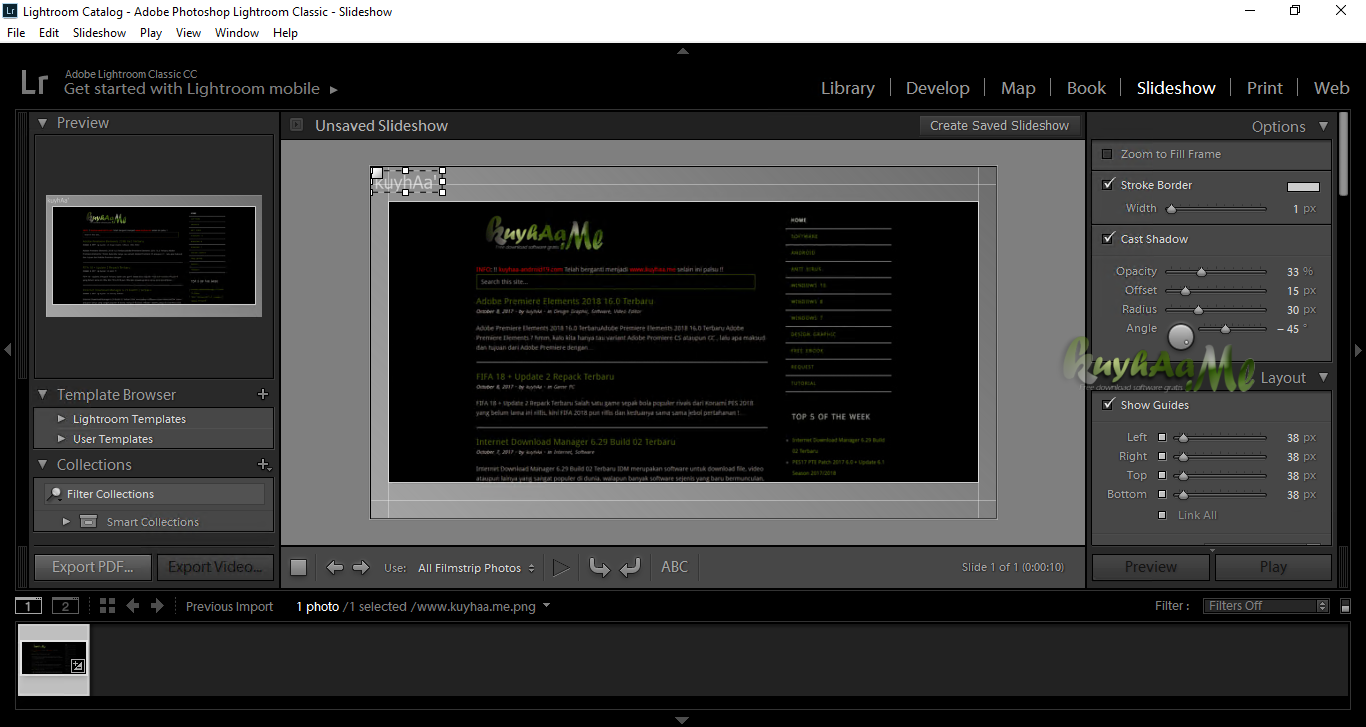
Task: Collapse the Collections panel
Action: (x=43, y=464)
